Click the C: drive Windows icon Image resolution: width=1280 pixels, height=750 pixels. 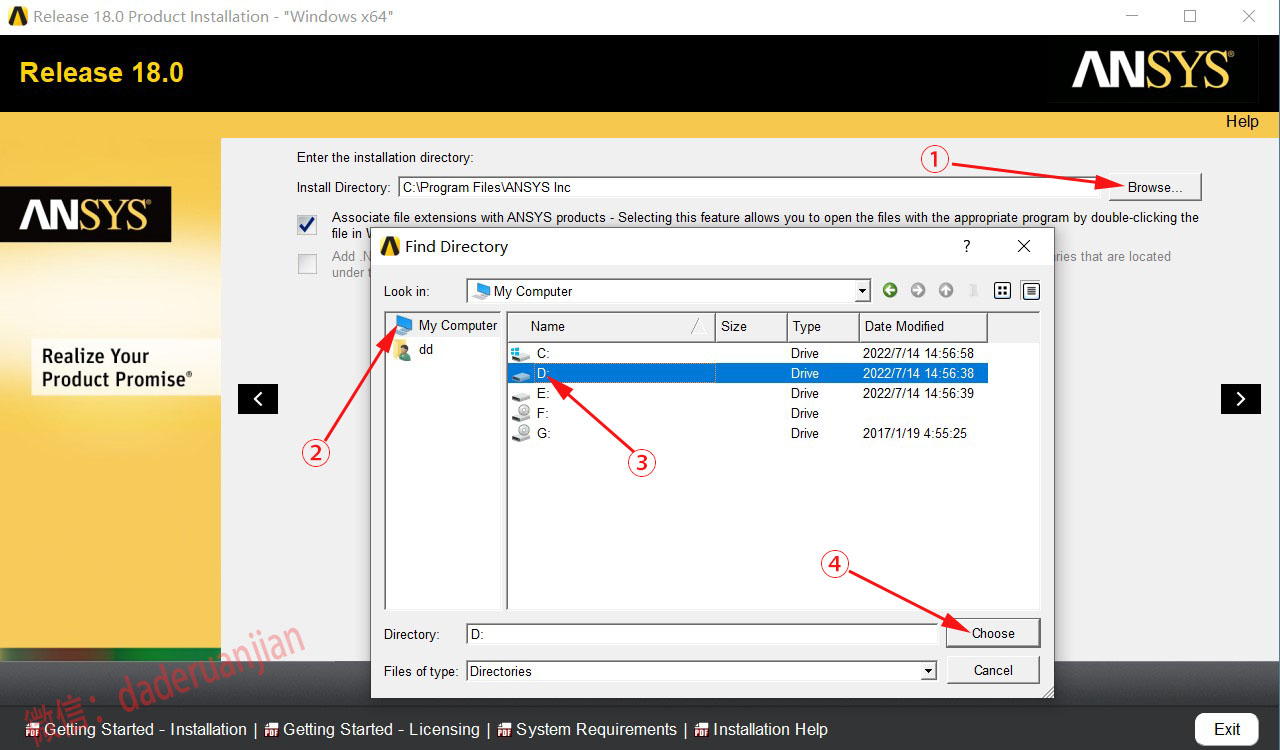(521, 353)
